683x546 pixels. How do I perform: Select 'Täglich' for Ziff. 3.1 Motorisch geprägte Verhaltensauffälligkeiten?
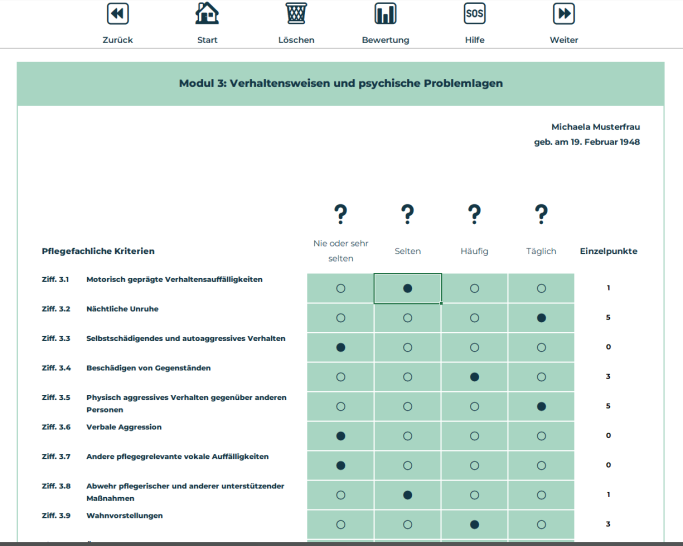(x=541, y=288)
